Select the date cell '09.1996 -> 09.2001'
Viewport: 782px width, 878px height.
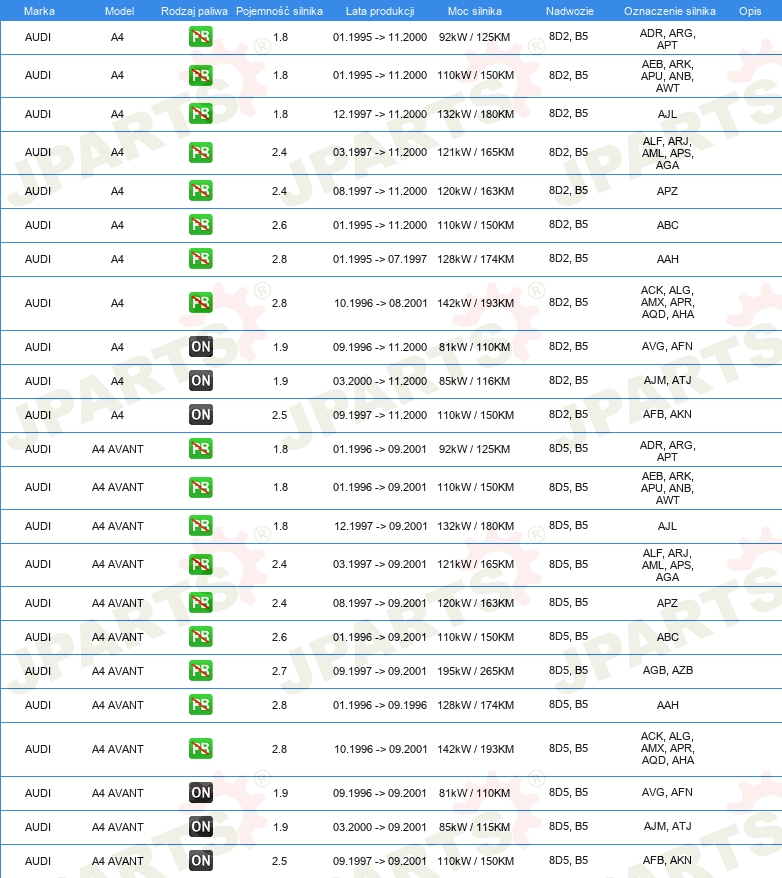[x=380, y=793]
